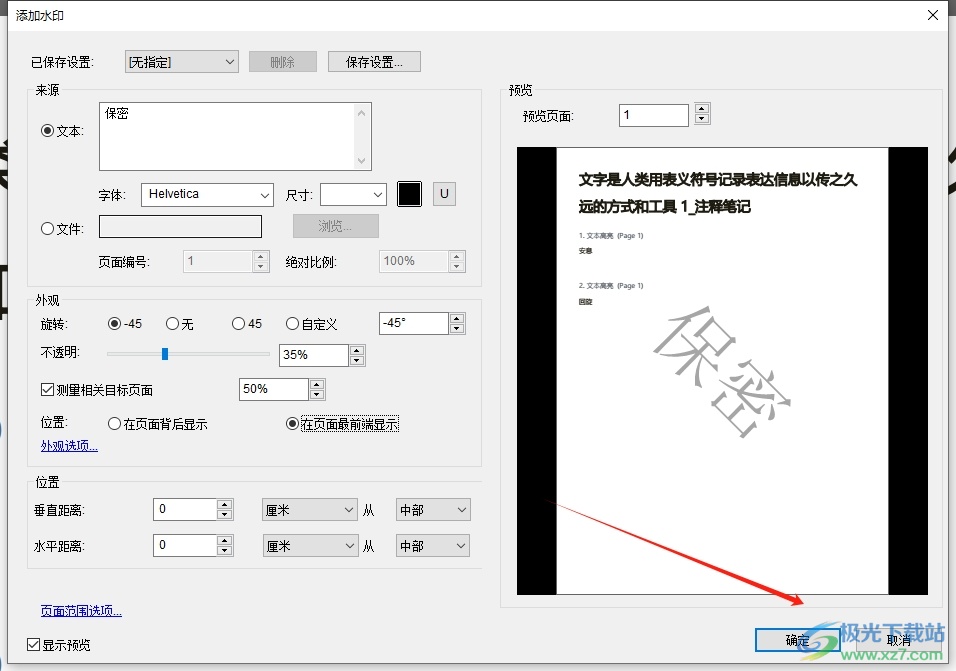Select the 文件 source radio button
The width and height of the screenshot is (956, 671).
pyautogui.click(x=47, y=229)
